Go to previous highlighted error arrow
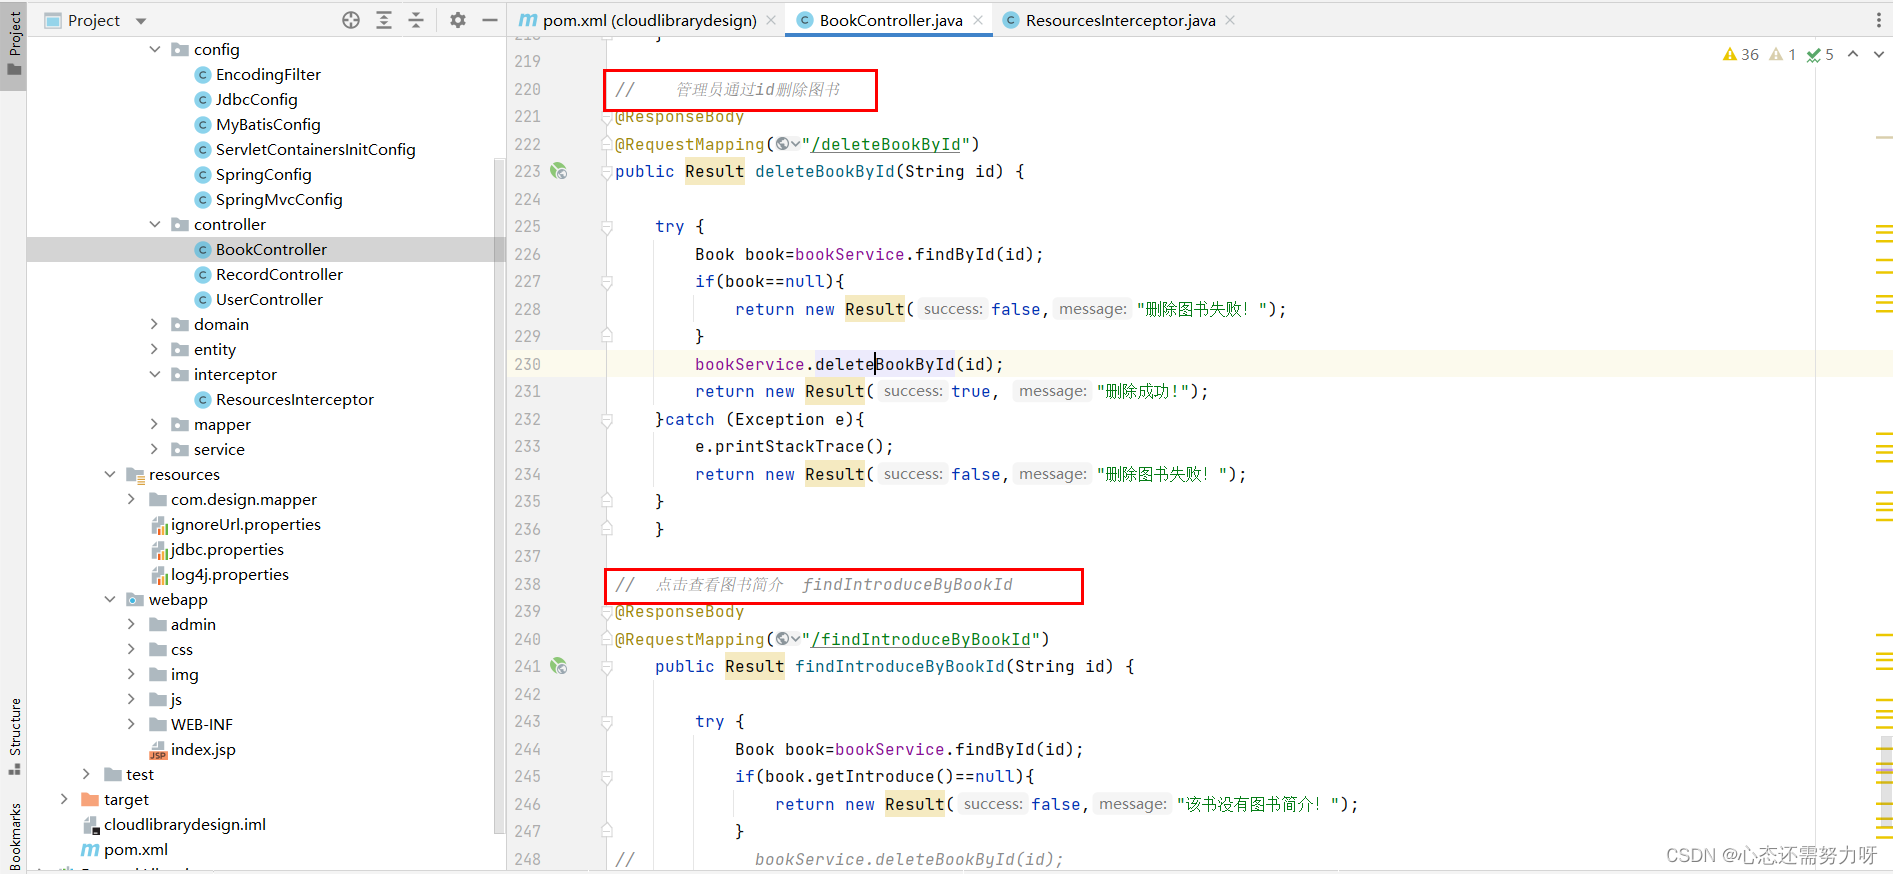Screen dimensions: 1893x874 point(1853,55)
